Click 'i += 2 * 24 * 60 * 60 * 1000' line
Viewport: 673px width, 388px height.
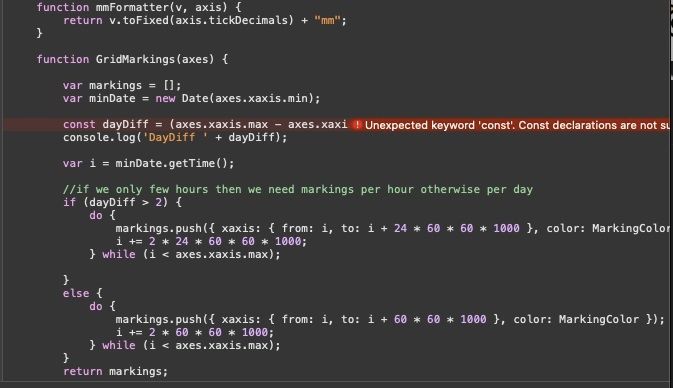pyautogui.click(x=211, y=241)
